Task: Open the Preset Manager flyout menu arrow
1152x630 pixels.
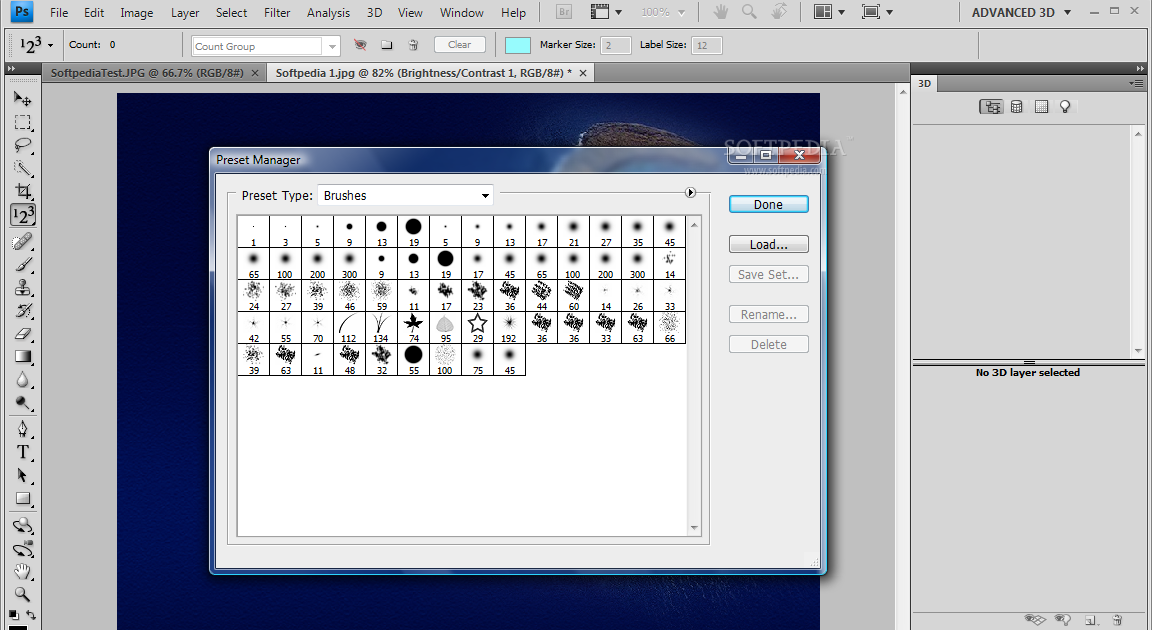Action: tap(690, 192)
